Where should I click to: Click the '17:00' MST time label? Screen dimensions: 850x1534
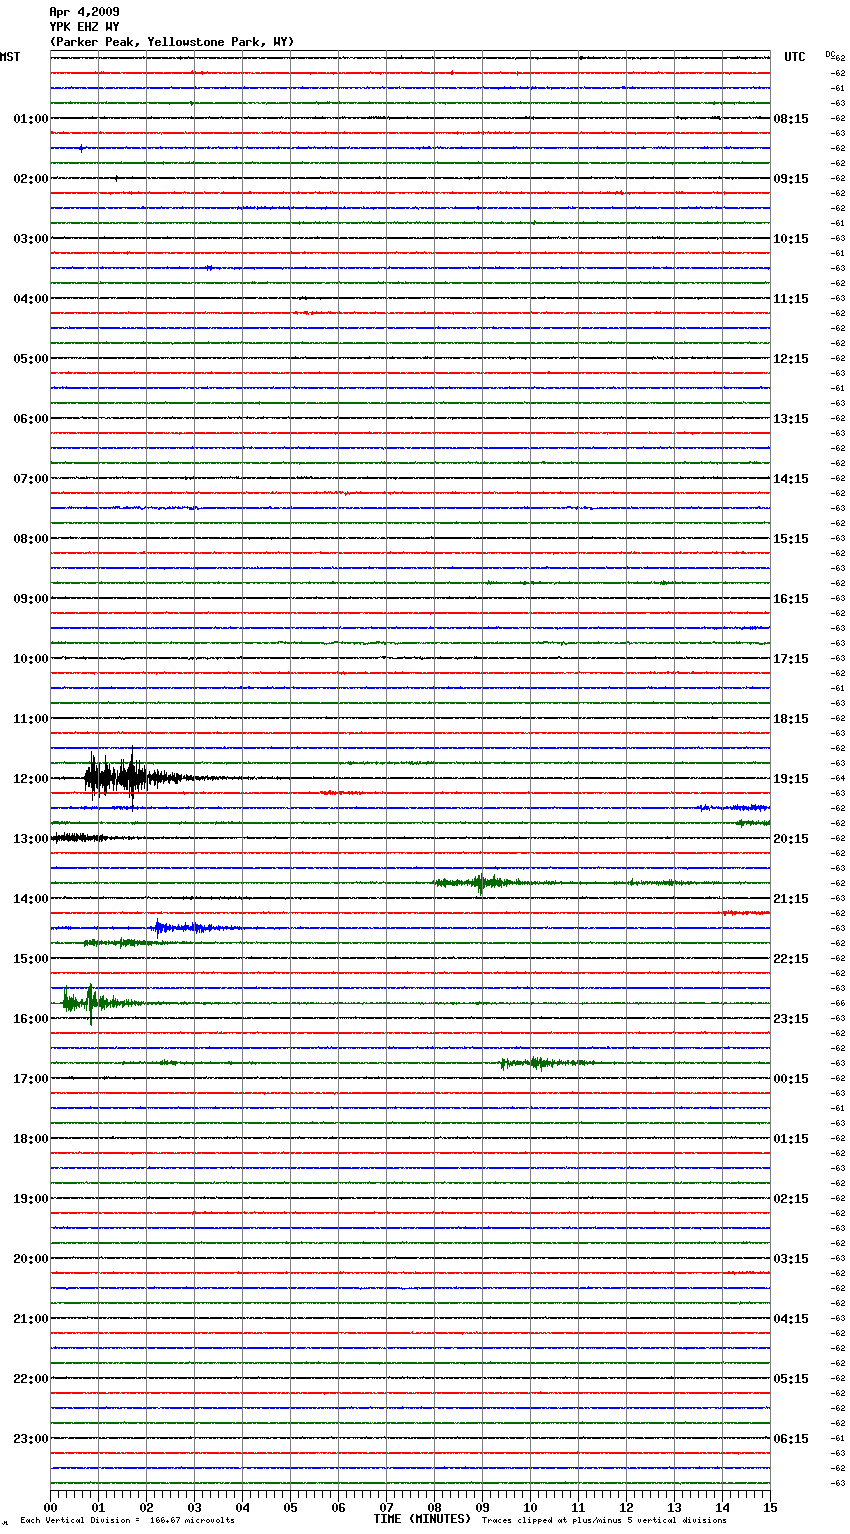click(31, 1079)
